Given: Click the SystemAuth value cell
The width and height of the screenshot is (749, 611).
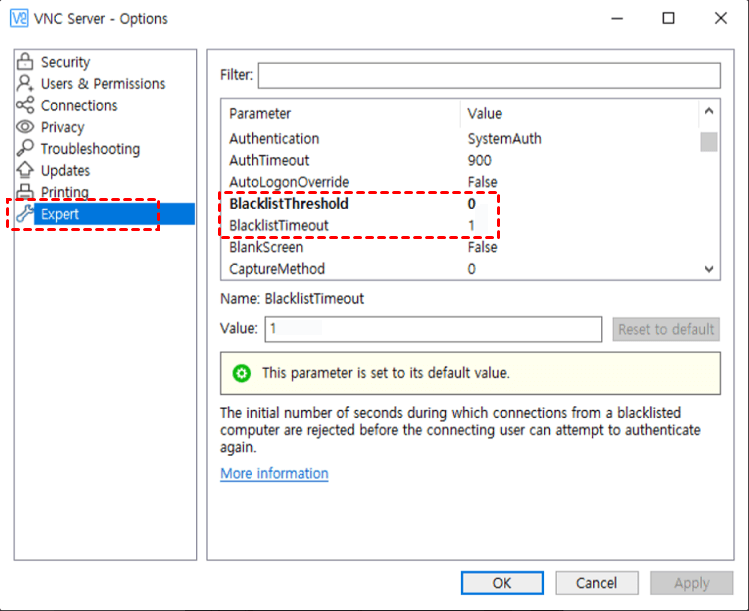Looking at the screenshot, I should point(504,139).
